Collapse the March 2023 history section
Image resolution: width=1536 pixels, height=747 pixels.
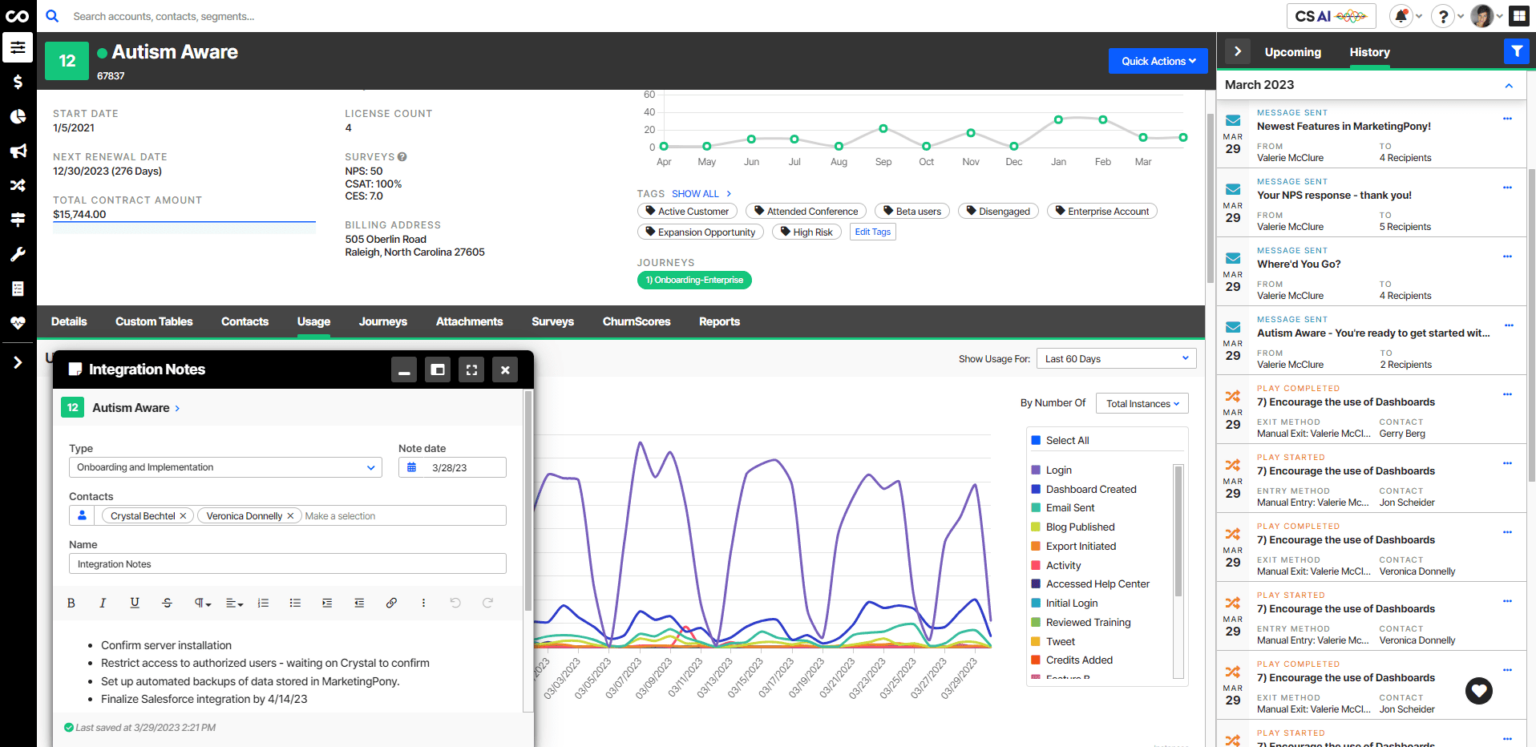(1508, 85)
